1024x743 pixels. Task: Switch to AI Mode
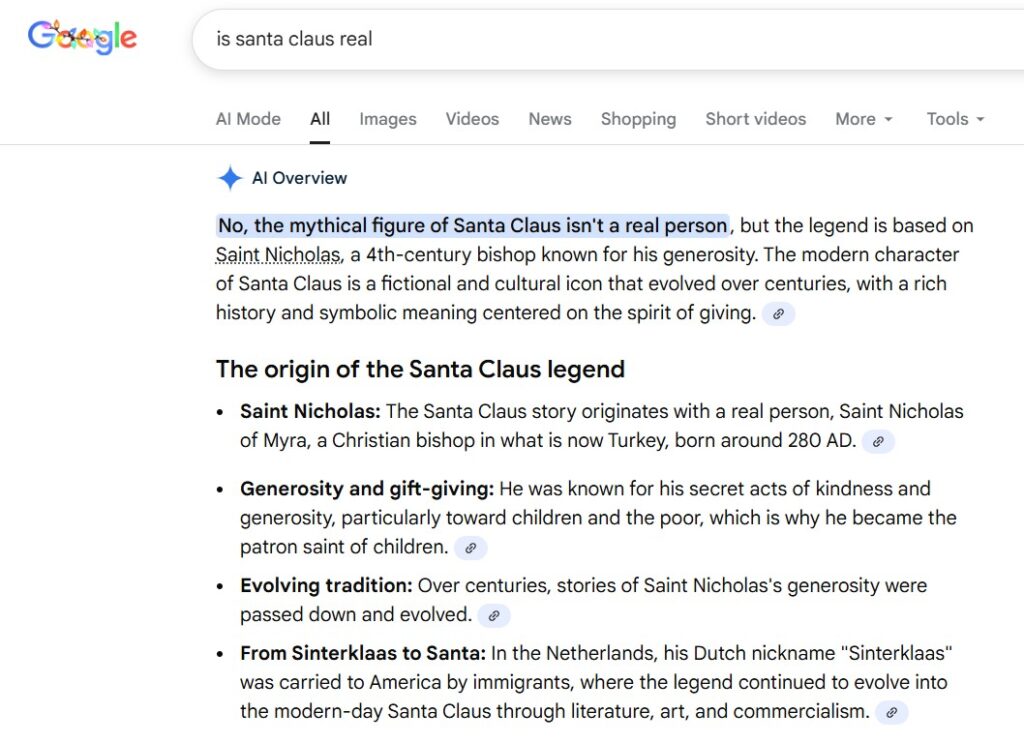click(248, 119)
